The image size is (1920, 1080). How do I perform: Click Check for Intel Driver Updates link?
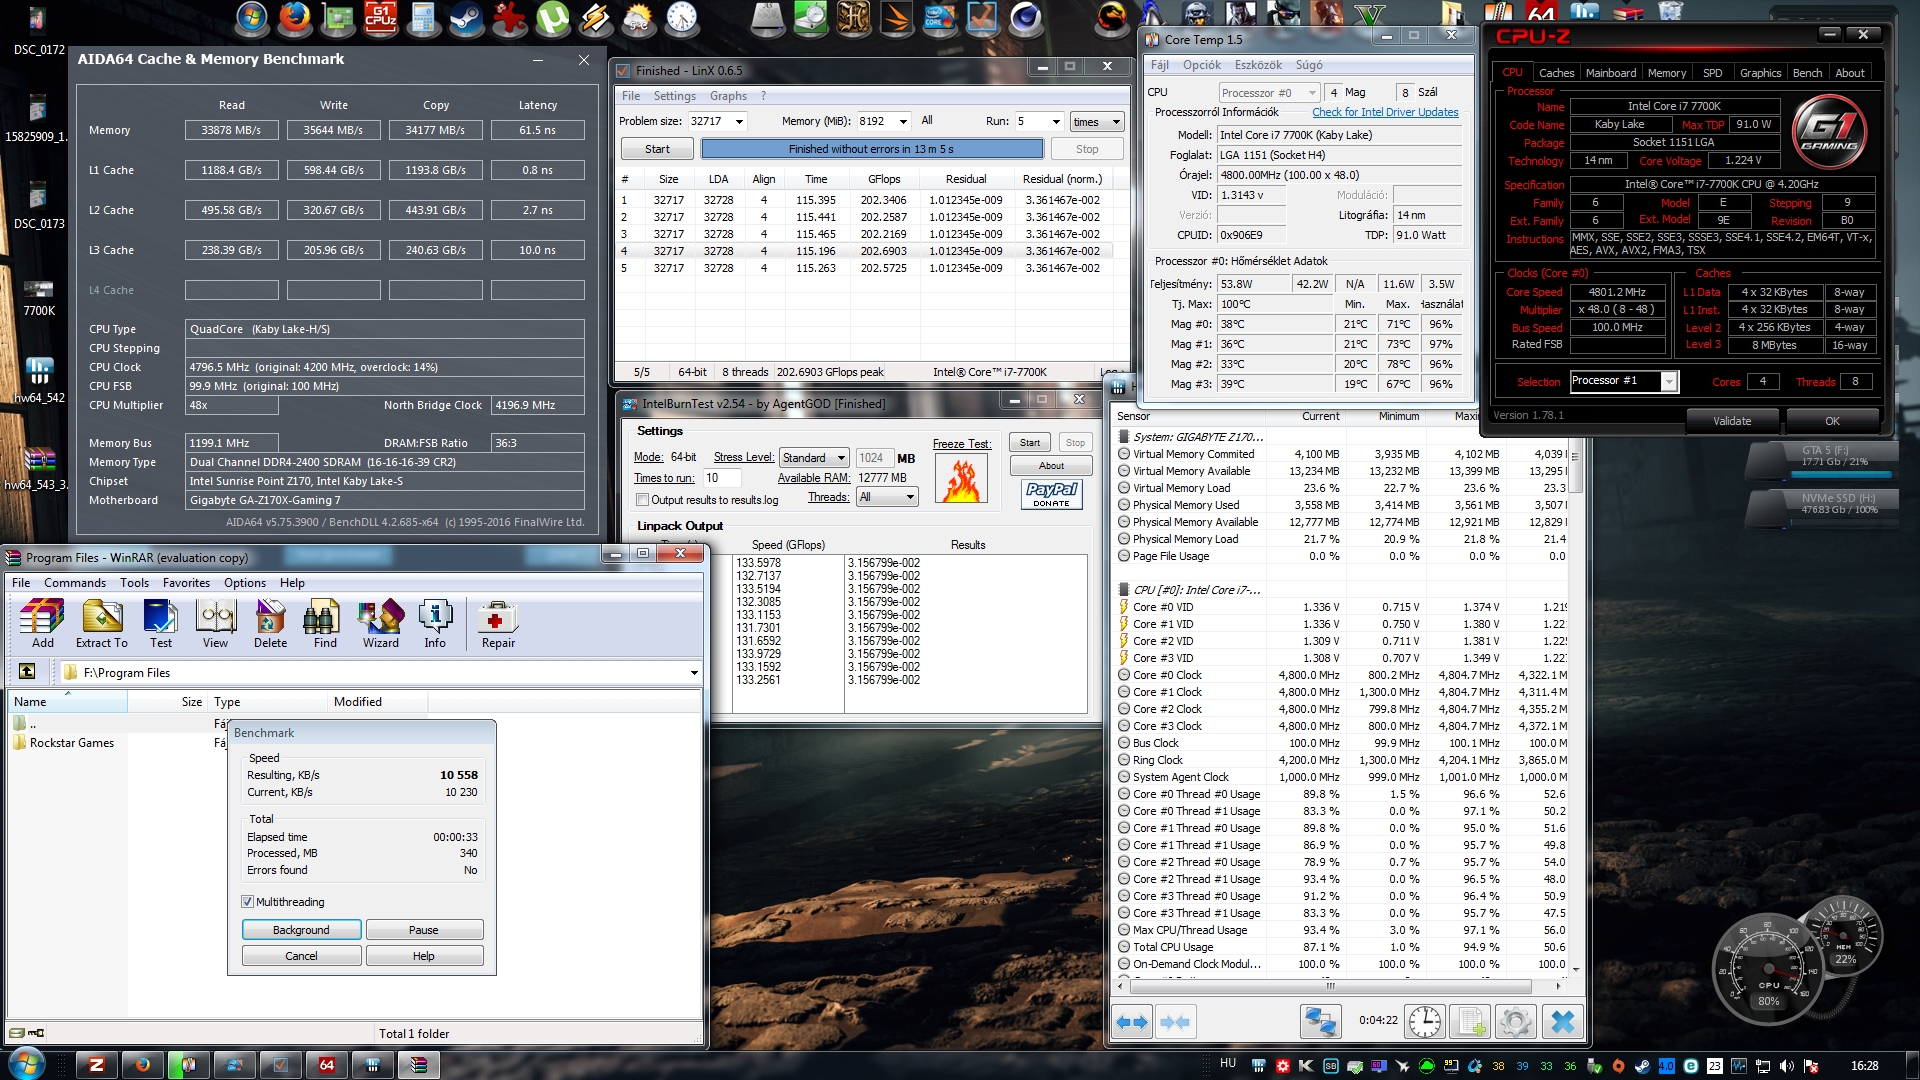pyautogui.click(x=1385, y=112)
